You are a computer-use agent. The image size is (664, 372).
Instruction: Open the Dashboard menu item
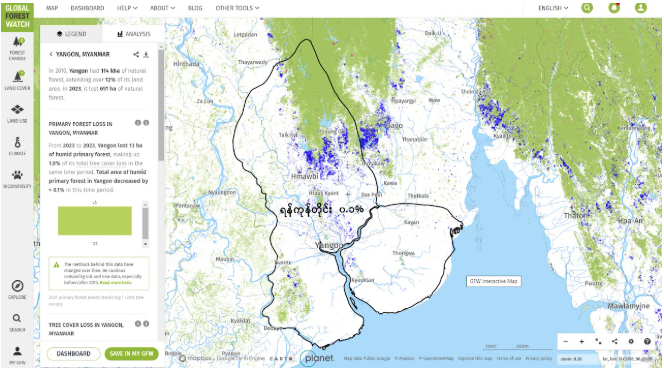click(x=87, y=8)
